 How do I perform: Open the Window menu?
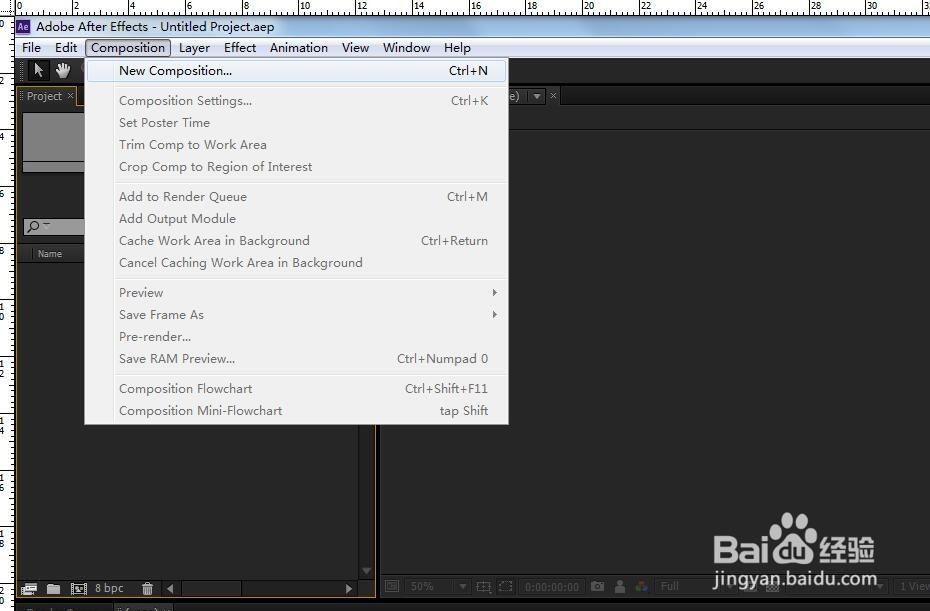406,47
